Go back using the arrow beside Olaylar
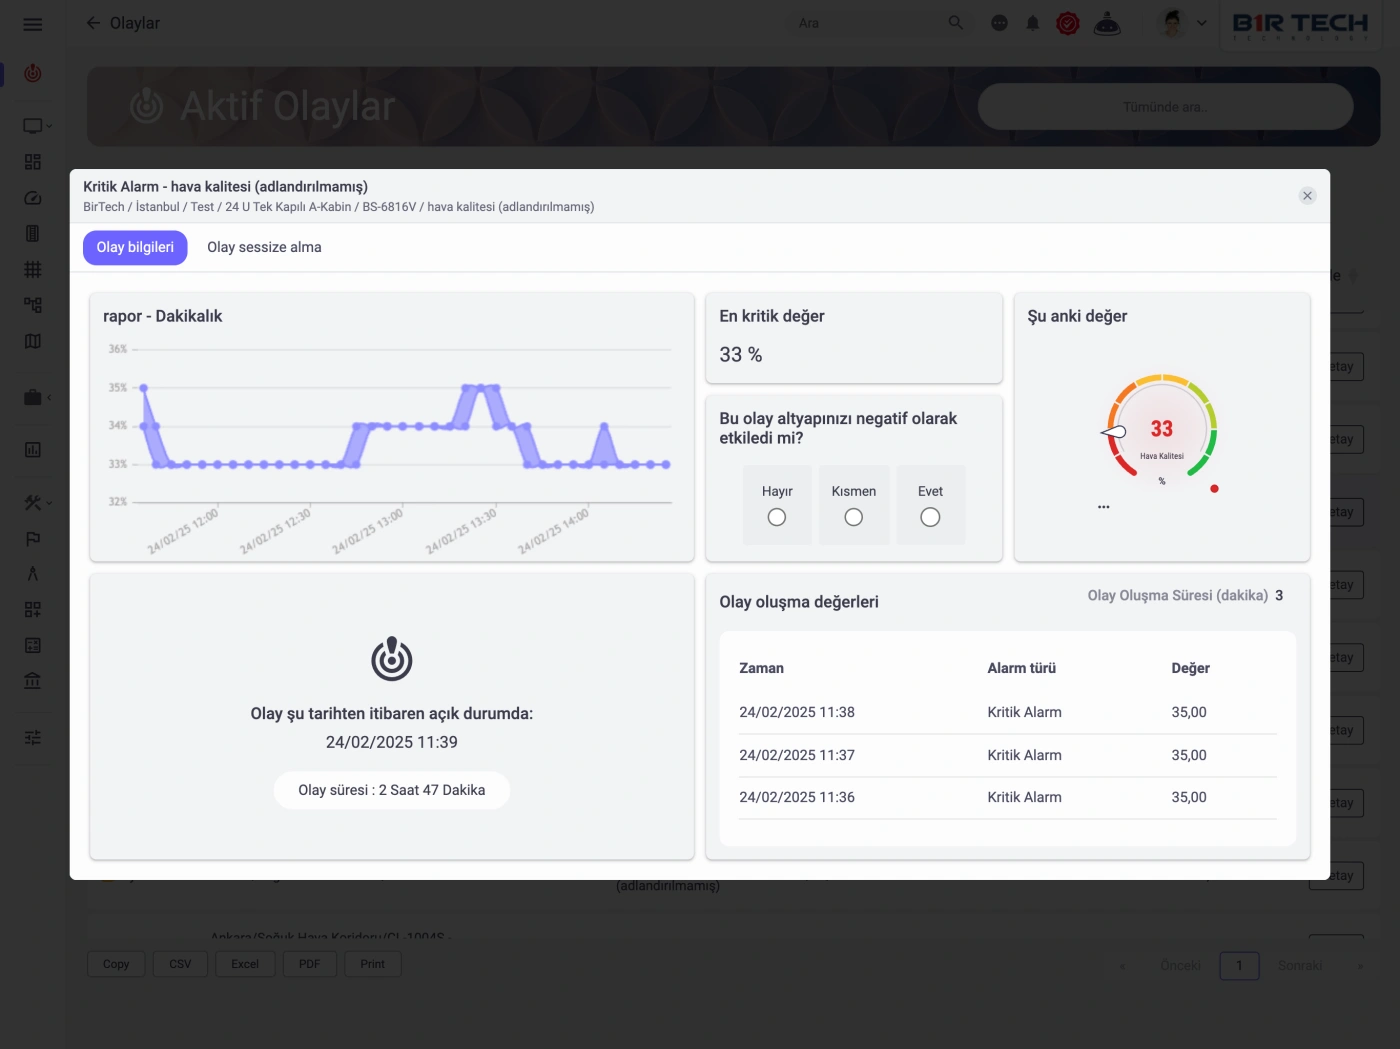 93,23
